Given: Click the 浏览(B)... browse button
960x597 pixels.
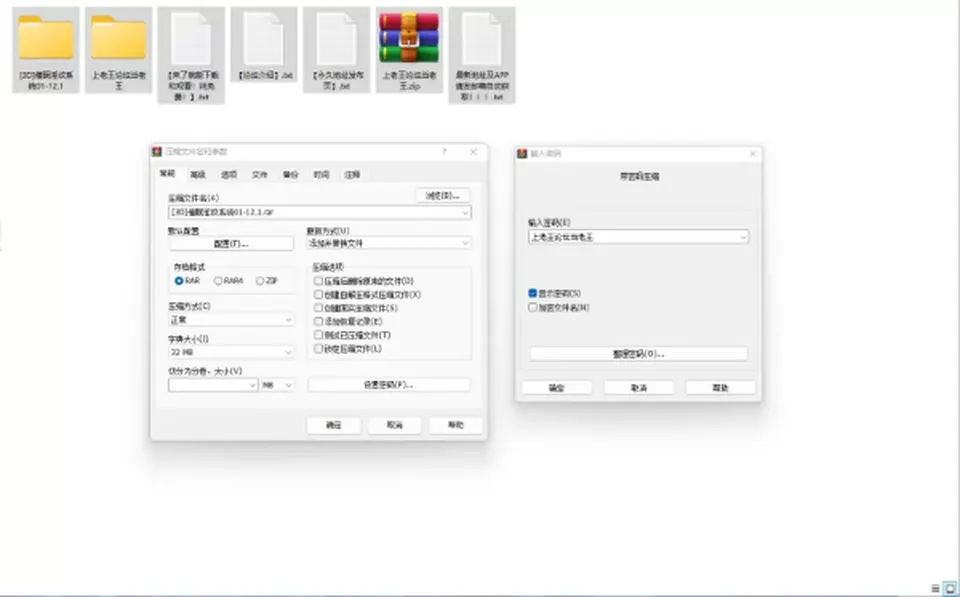Looking at the screenshot, I should 443,196.
